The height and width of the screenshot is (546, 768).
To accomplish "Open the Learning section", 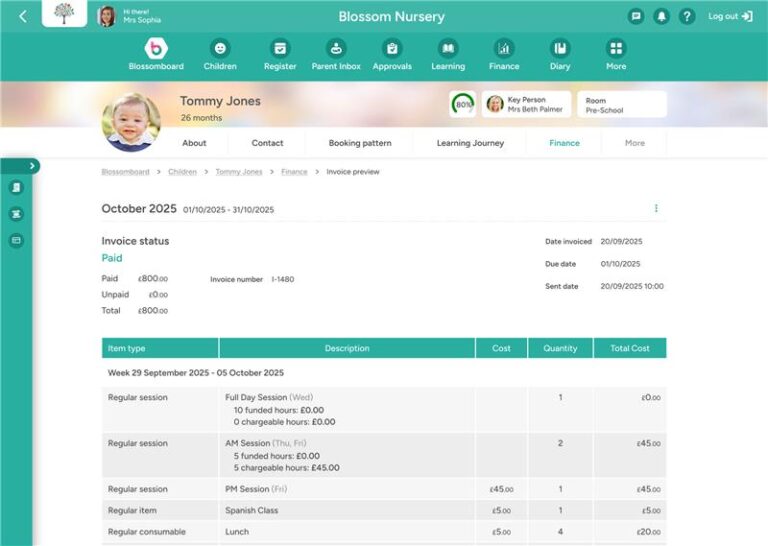I will coord(448,54).
